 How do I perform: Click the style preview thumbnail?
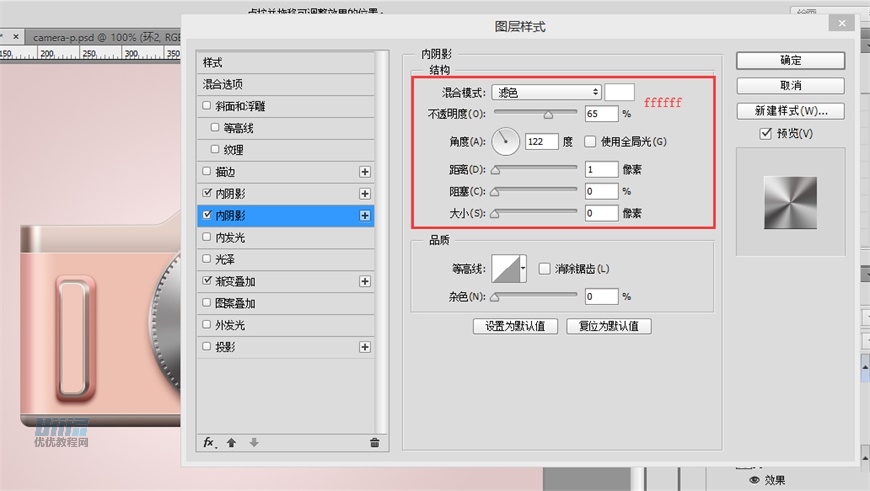pyautogui.click(x=790, y=203)
